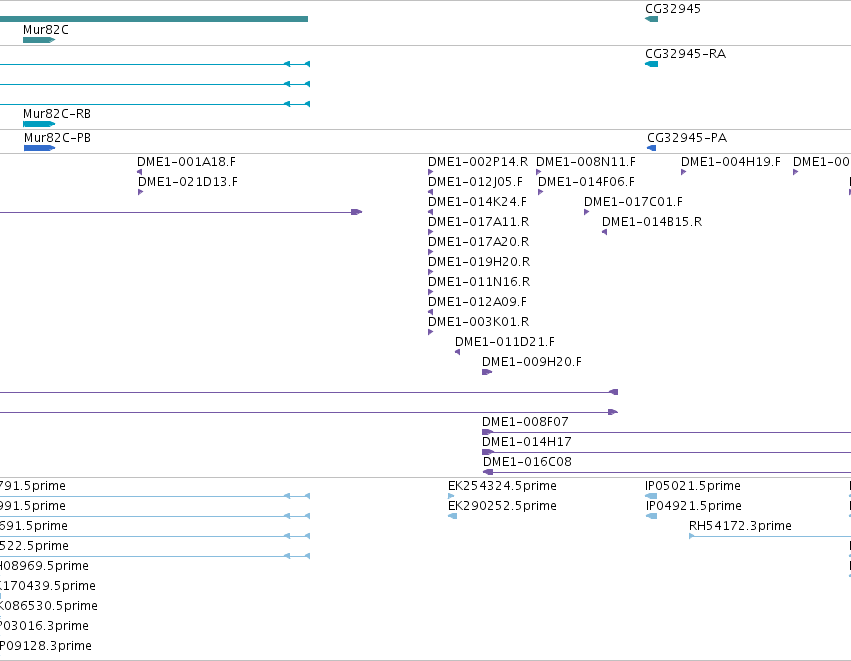This screenshot has height=661, width=851.
Task: Select the thick teal gene span bar
Action: click(x=154, y=19)
